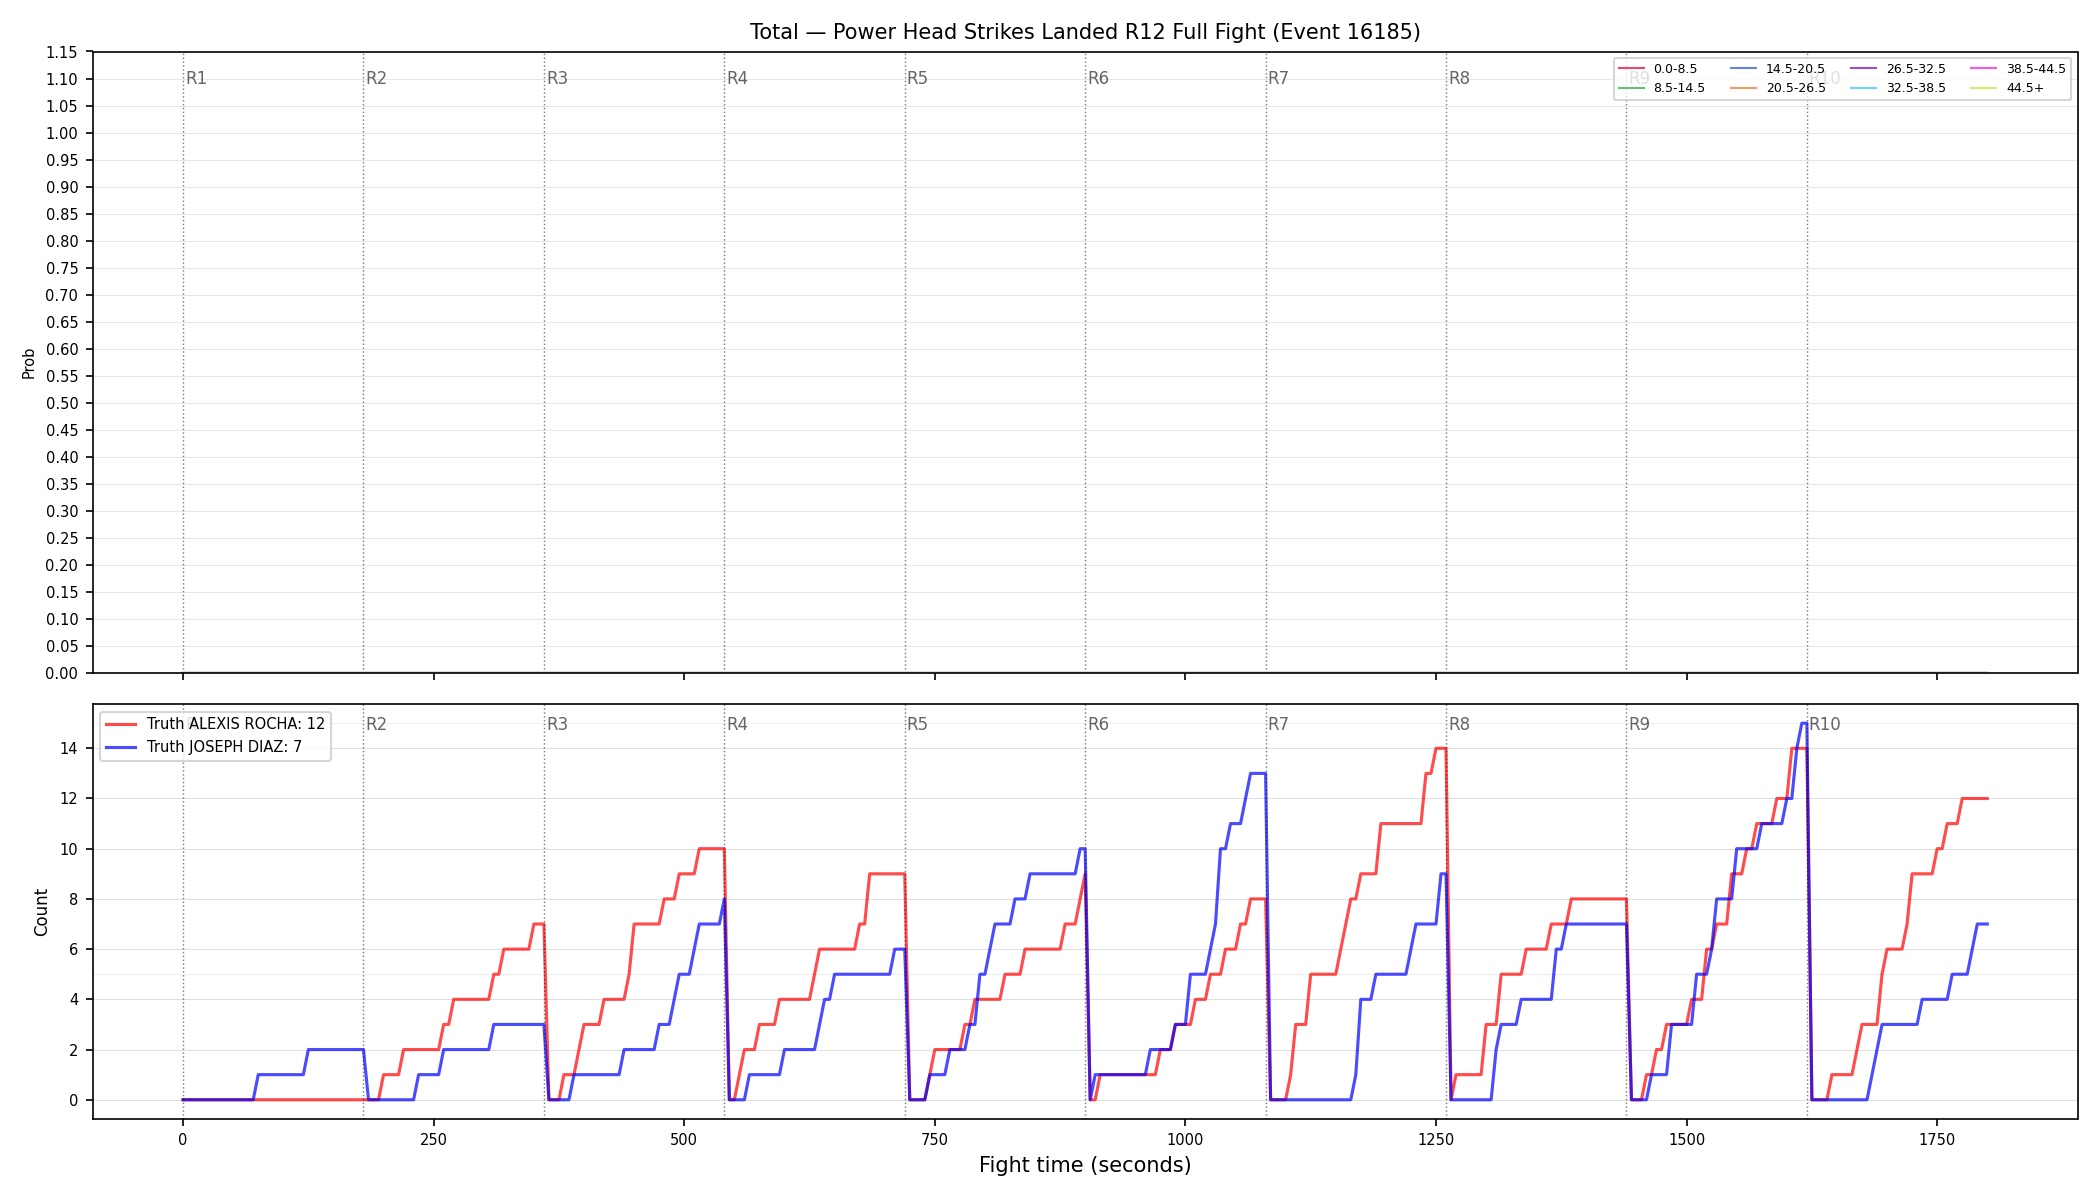Select the 38.5-44.5 legend entry
2100x1200 pixels.
coord(2018,69)
